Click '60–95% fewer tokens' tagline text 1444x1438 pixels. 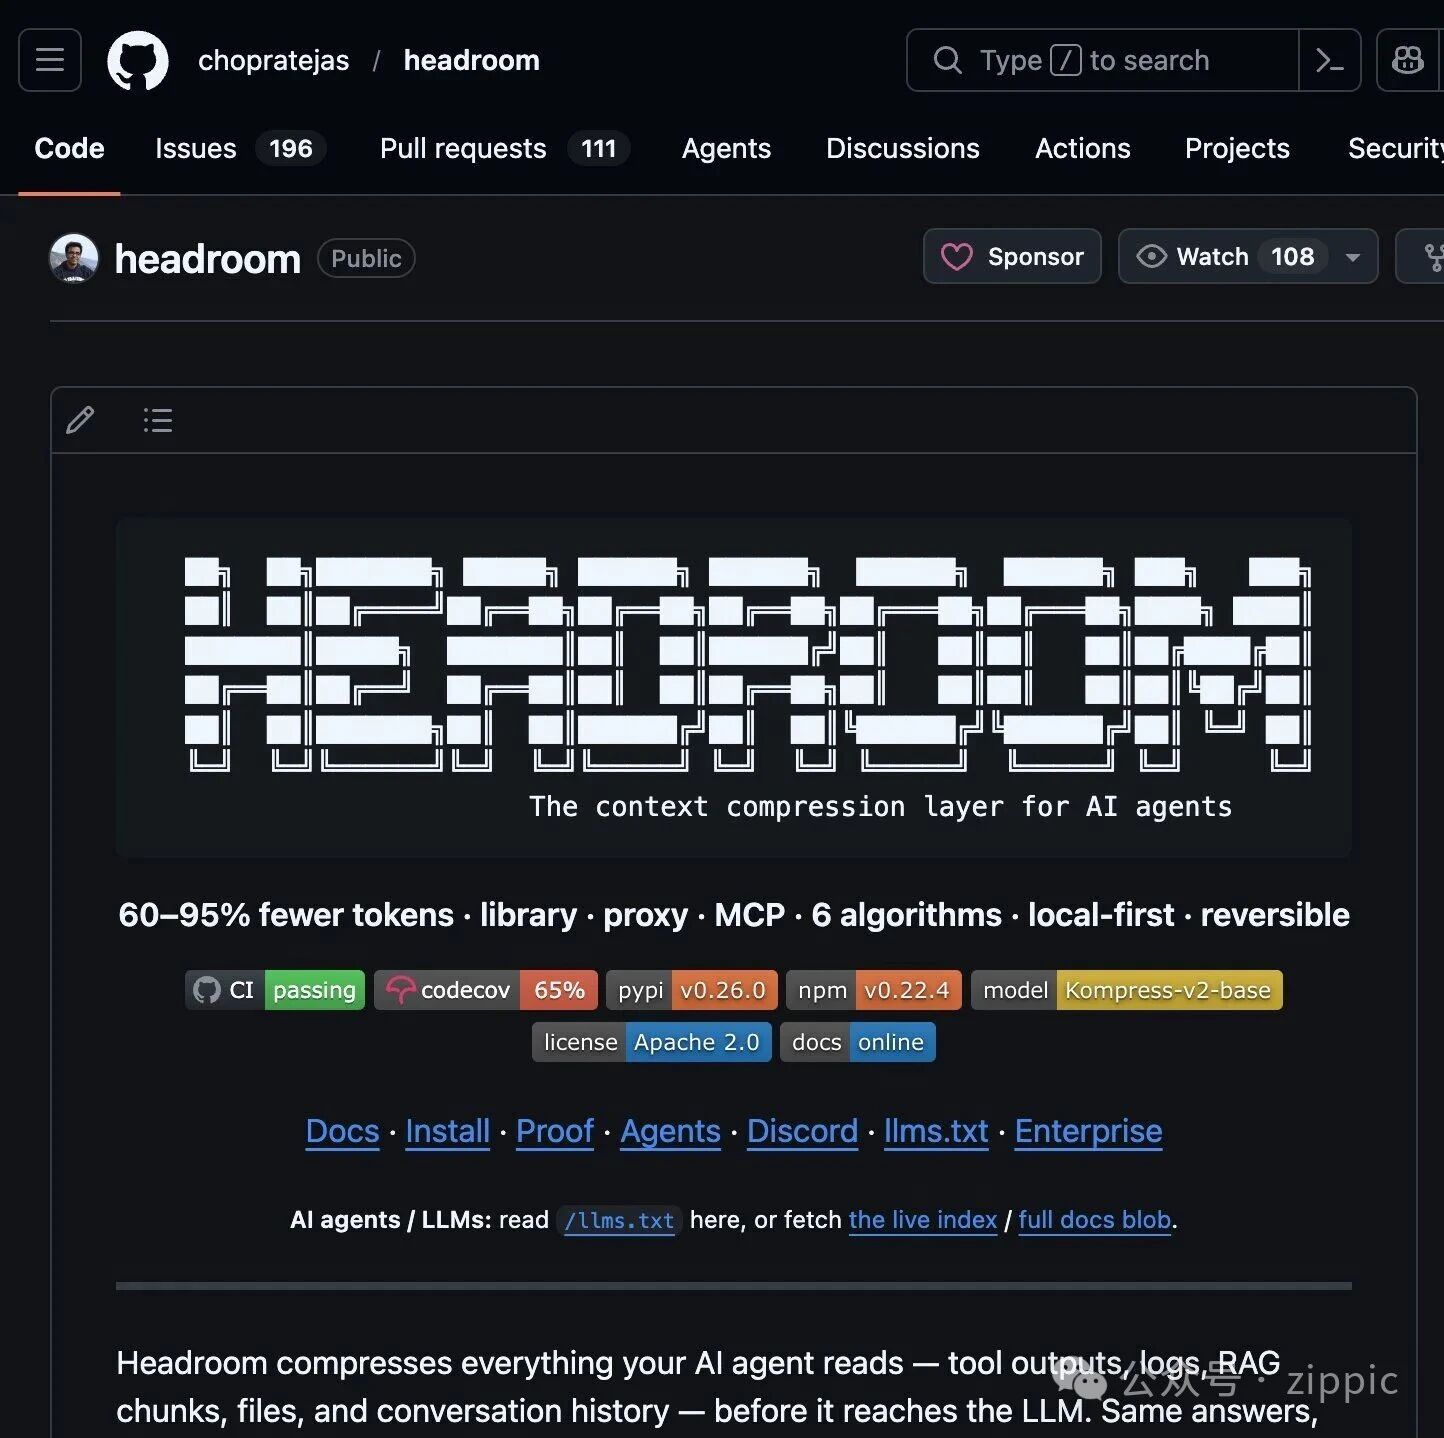click(x=286, y=915)
